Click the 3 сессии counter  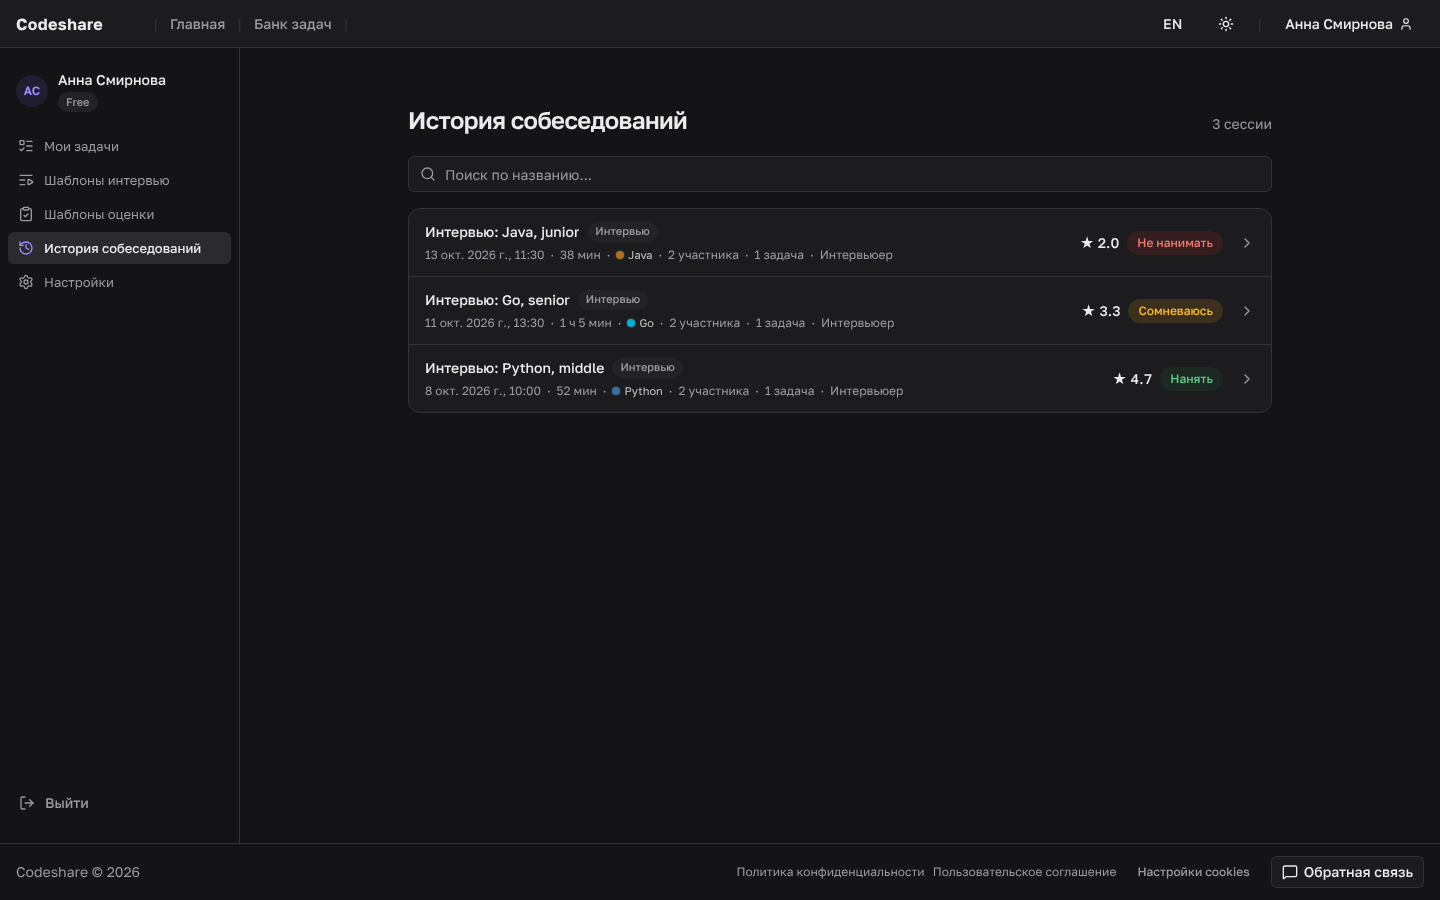click(1241, 124)
